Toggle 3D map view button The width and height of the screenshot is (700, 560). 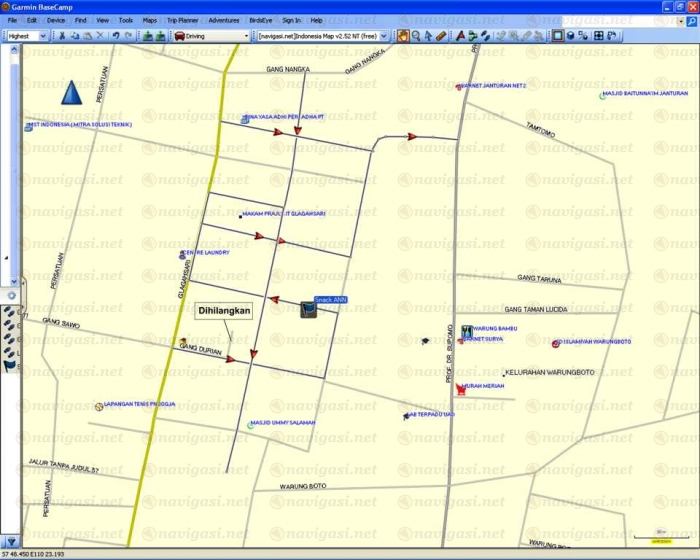pyautogui.click(x=570, y=36)
